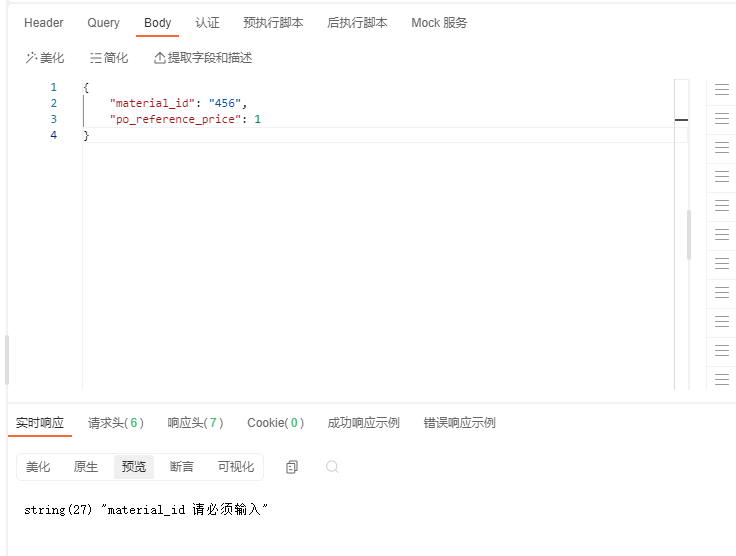Click the magic wand Beautify (美化) icon above the editor
Screen dimensions: 736x556
(x=31, y=58)
